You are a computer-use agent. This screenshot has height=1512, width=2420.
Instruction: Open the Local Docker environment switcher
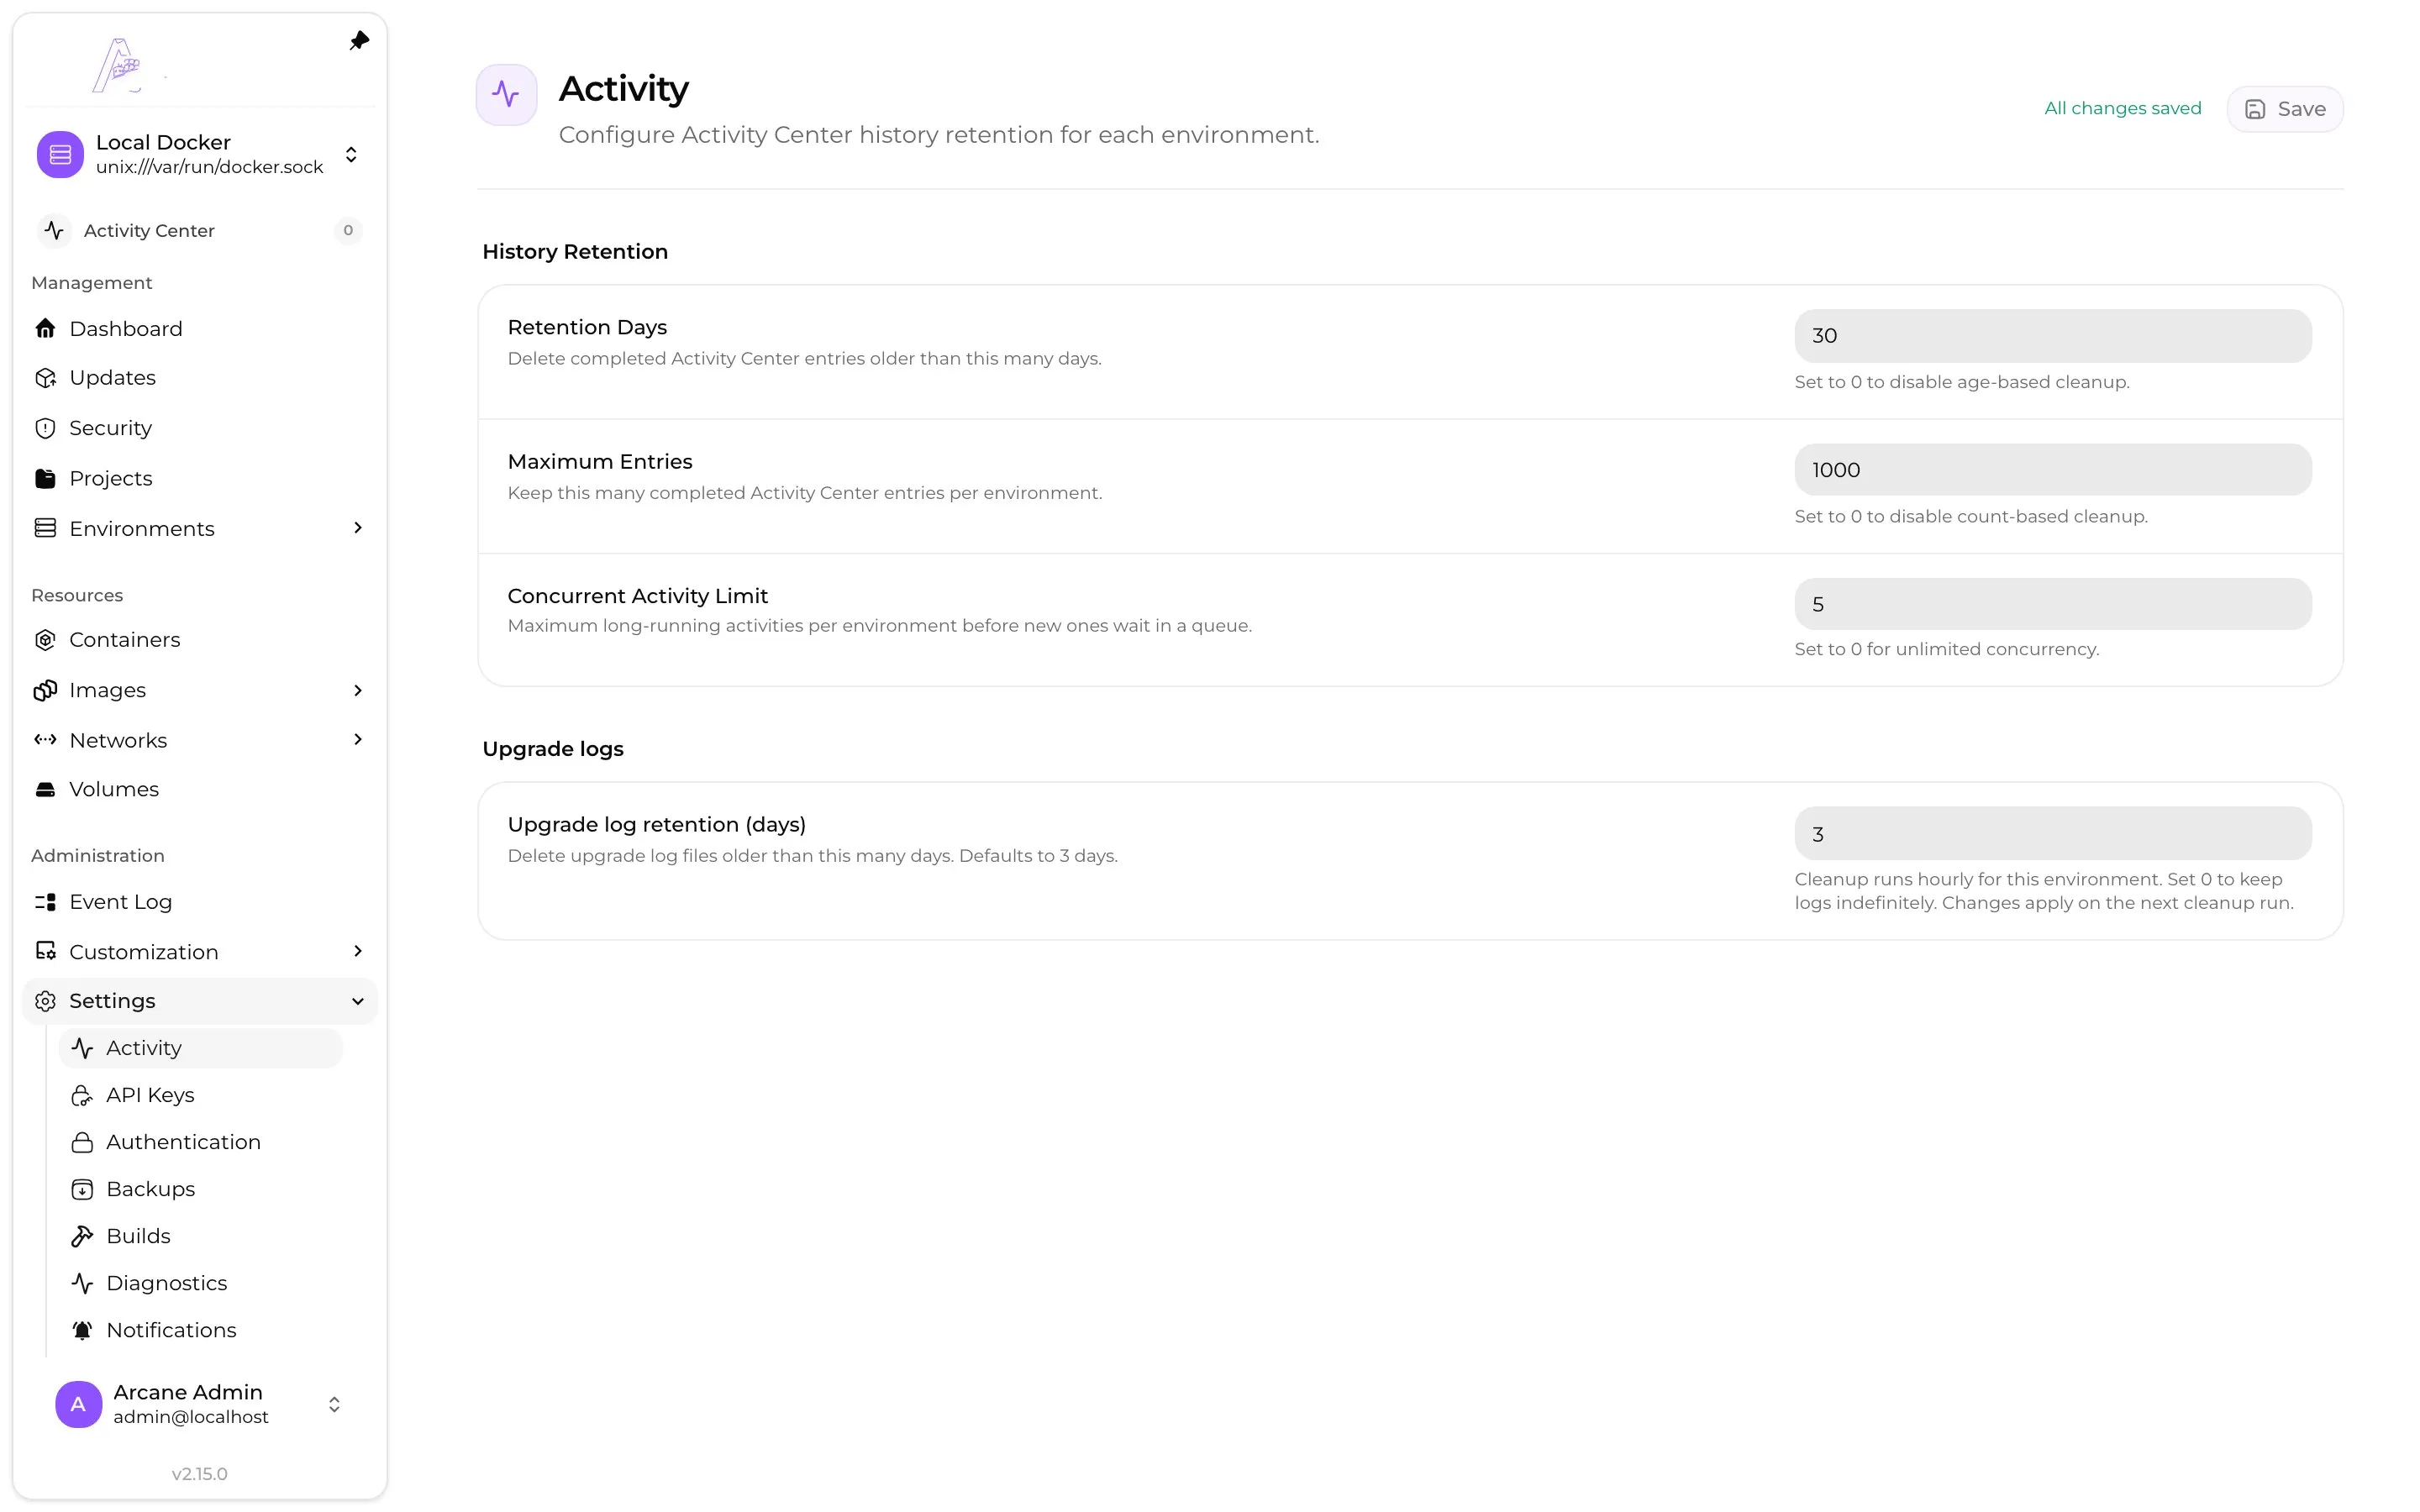(199, 154)
